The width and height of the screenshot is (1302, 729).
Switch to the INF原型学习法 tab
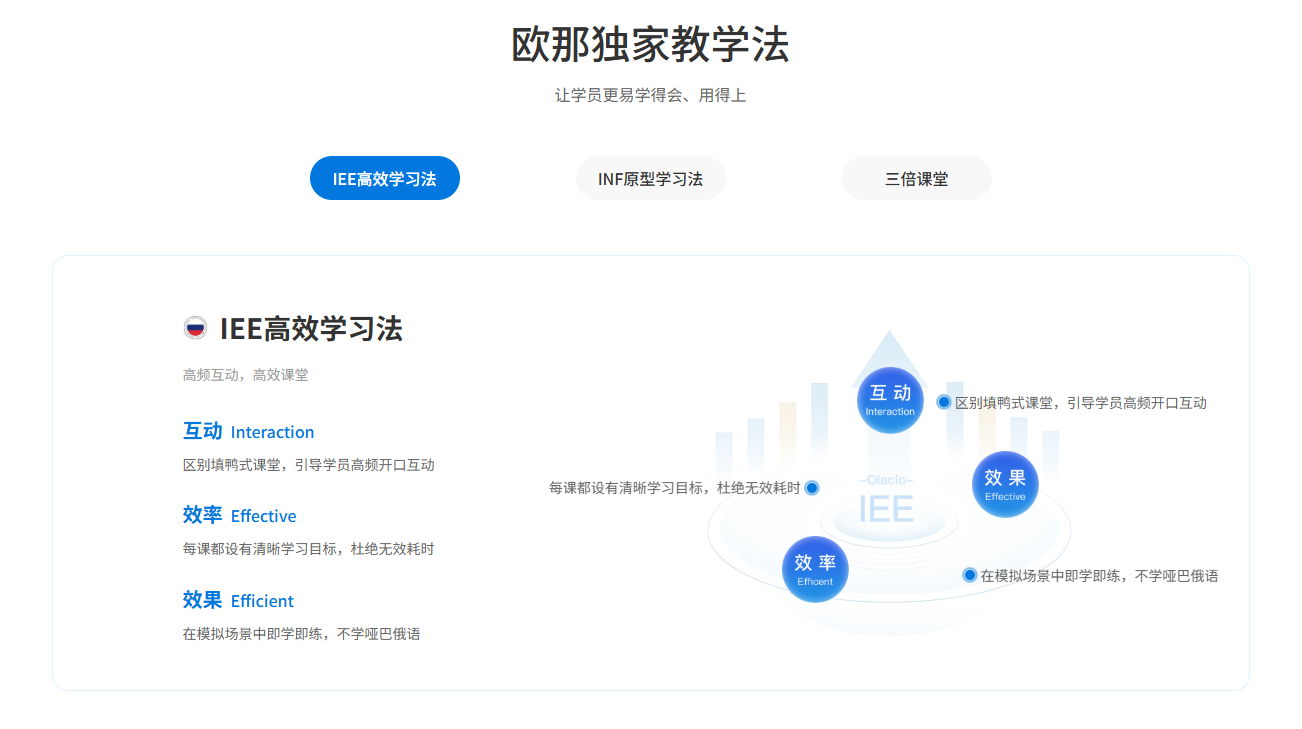pyautogui.click(x=650, y=179)
